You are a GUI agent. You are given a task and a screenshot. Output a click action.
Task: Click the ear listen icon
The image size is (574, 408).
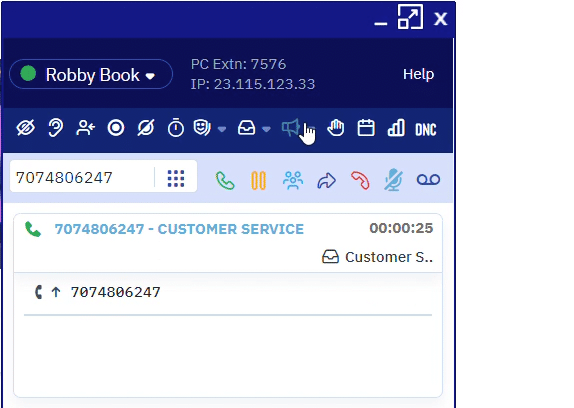(56, 128)
